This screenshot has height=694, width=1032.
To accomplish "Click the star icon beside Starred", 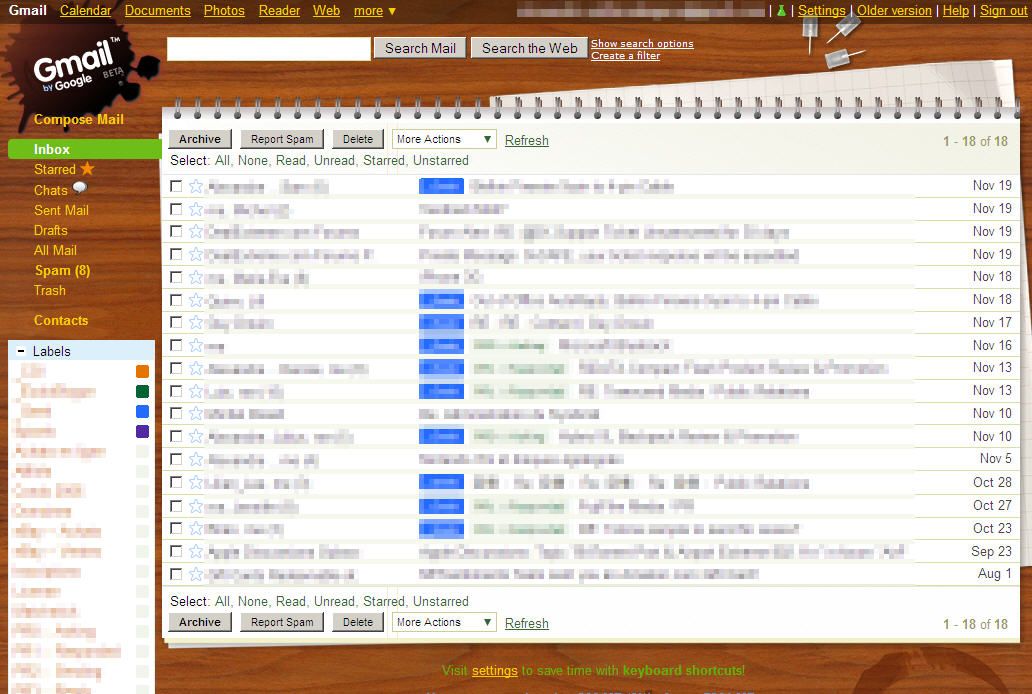I will click(x=88, y=169).
